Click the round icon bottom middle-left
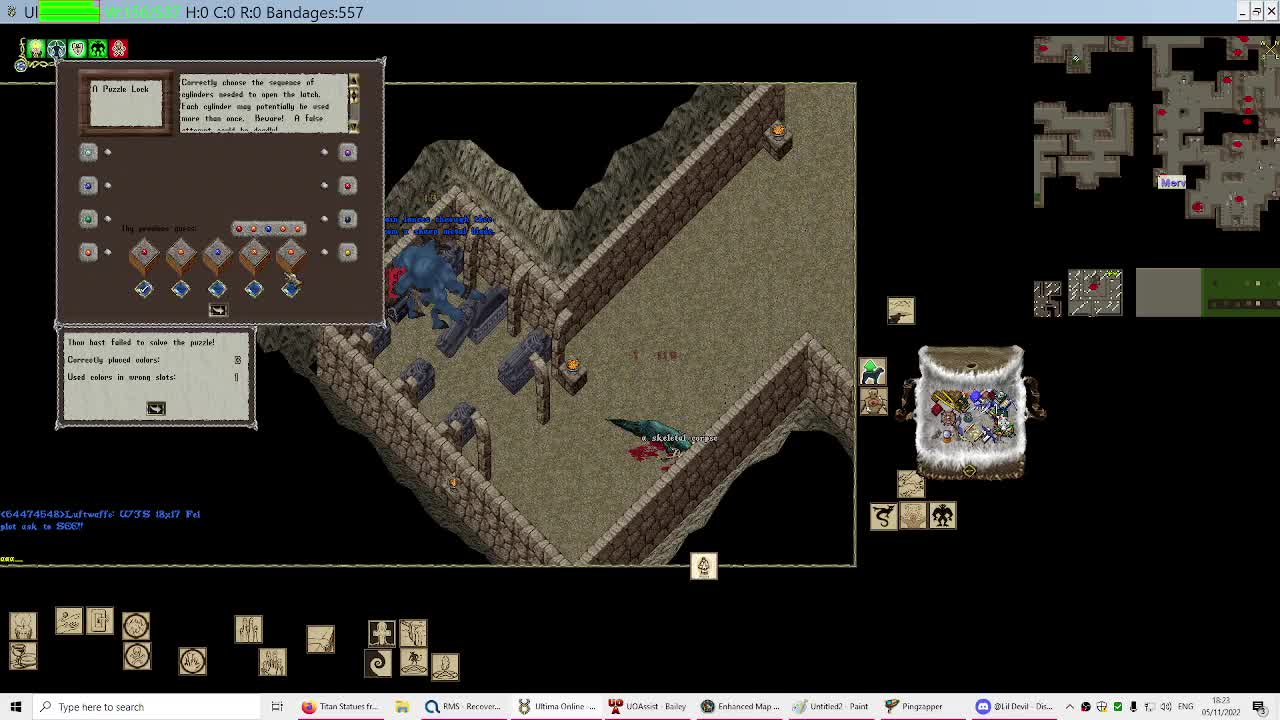This screenshot has width=1280, height=720. click(193, 660)
